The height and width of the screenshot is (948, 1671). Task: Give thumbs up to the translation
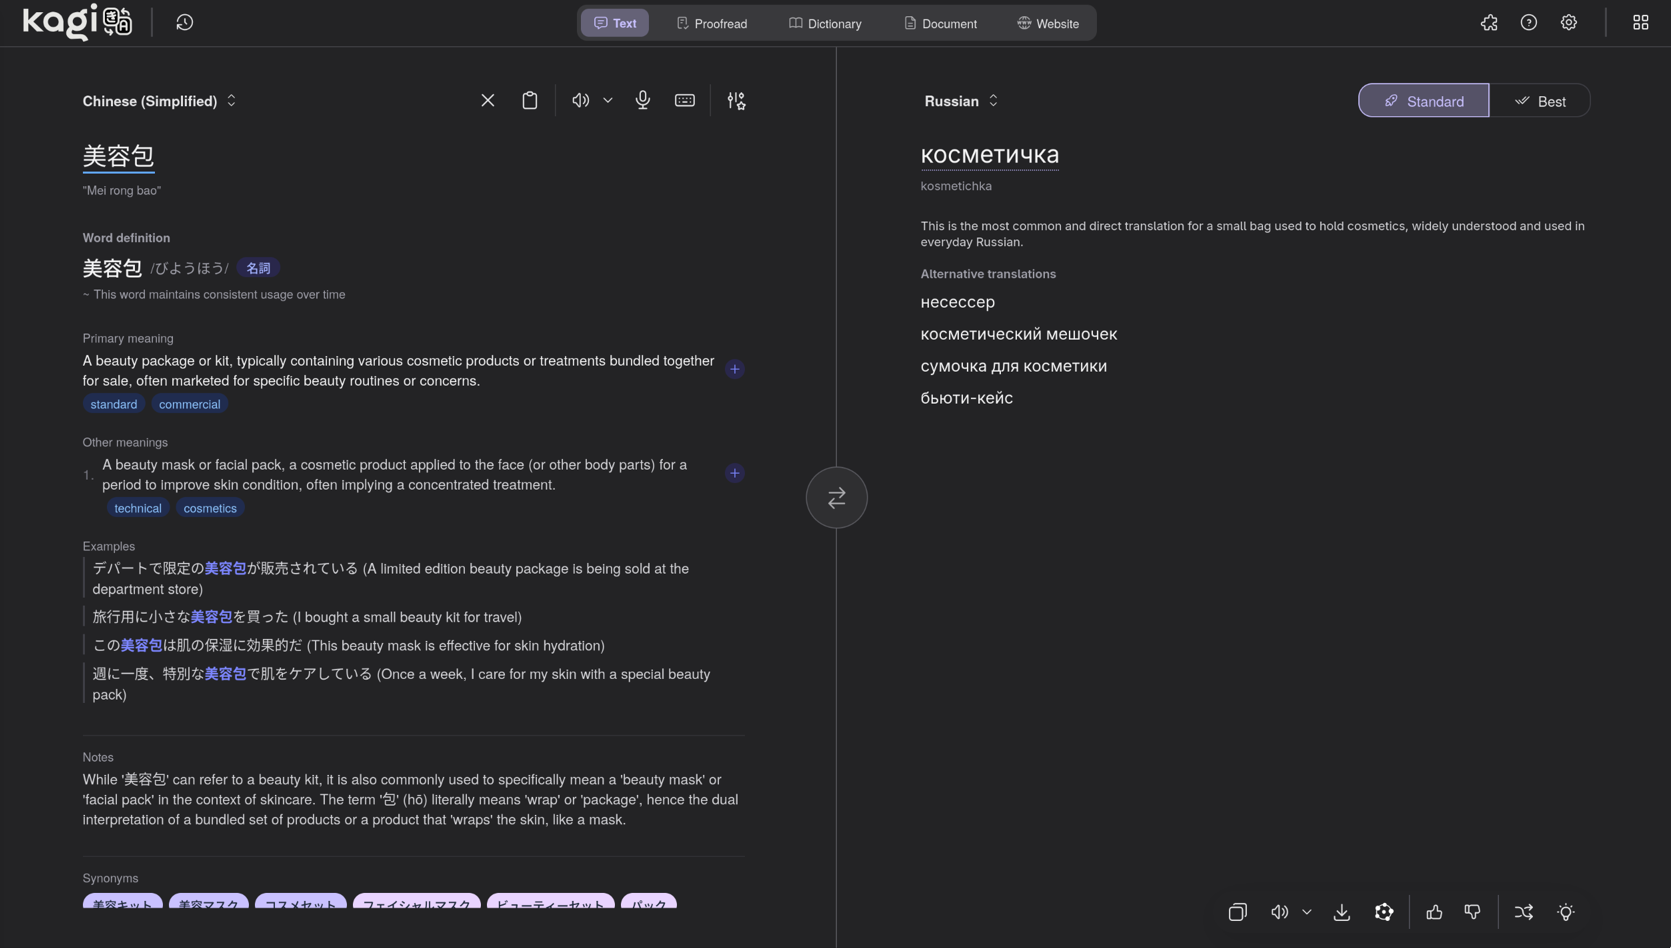pyautogui.click(x=1433, y=912)
